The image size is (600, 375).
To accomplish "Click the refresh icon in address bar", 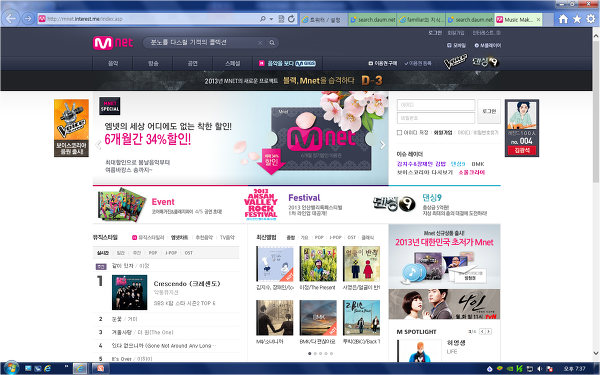I will (291, 19).
